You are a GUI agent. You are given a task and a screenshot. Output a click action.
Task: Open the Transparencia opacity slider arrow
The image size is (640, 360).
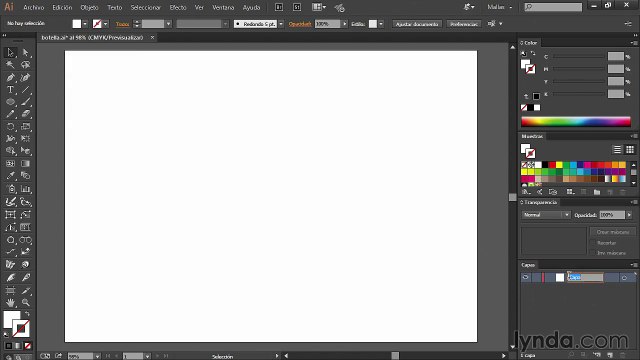pos(629,215)
